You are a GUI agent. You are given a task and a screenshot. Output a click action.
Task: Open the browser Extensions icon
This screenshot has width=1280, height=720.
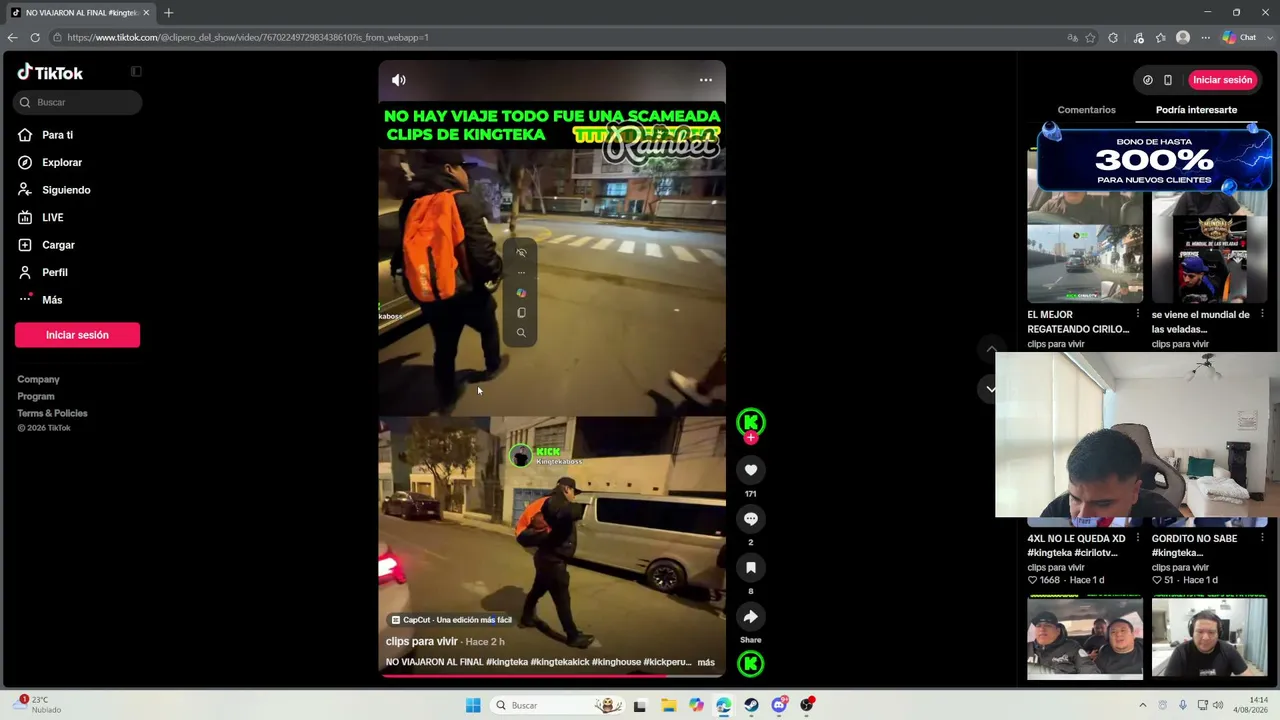click(1113, 38)
